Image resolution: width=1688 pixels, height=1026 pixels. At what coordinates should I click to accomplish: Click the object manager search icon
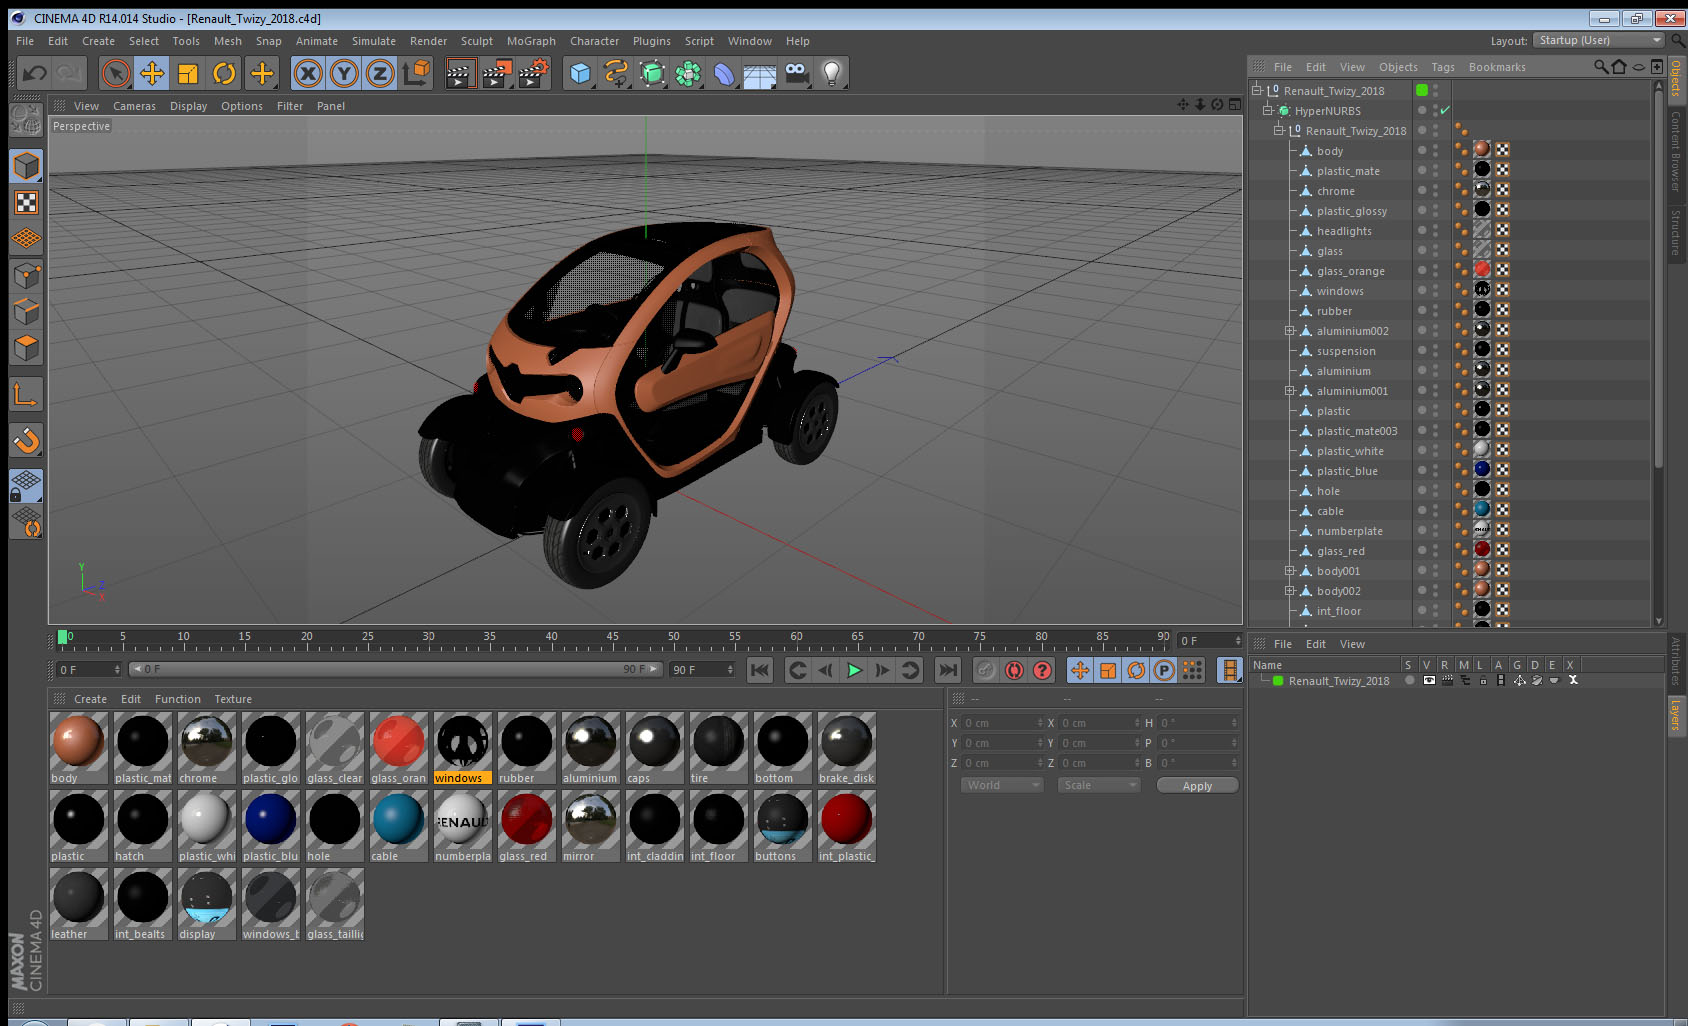pyautogui.click(x=1601, y=67)
